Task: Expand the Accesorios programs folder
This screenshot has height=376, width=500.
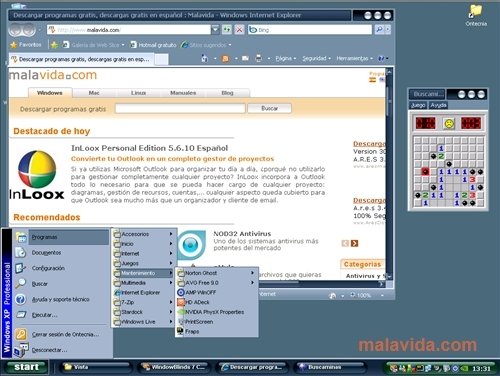Action: (143, 234)
